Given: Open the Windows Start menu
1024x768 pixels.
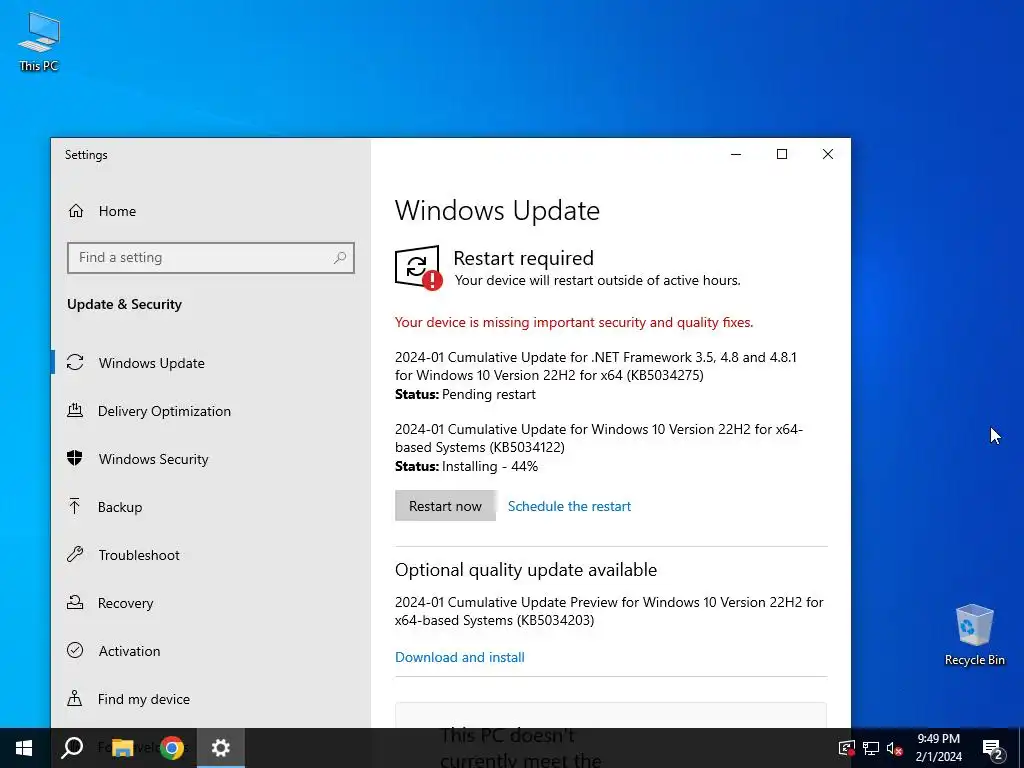Looking at the screenshot, I should (24, 748).
